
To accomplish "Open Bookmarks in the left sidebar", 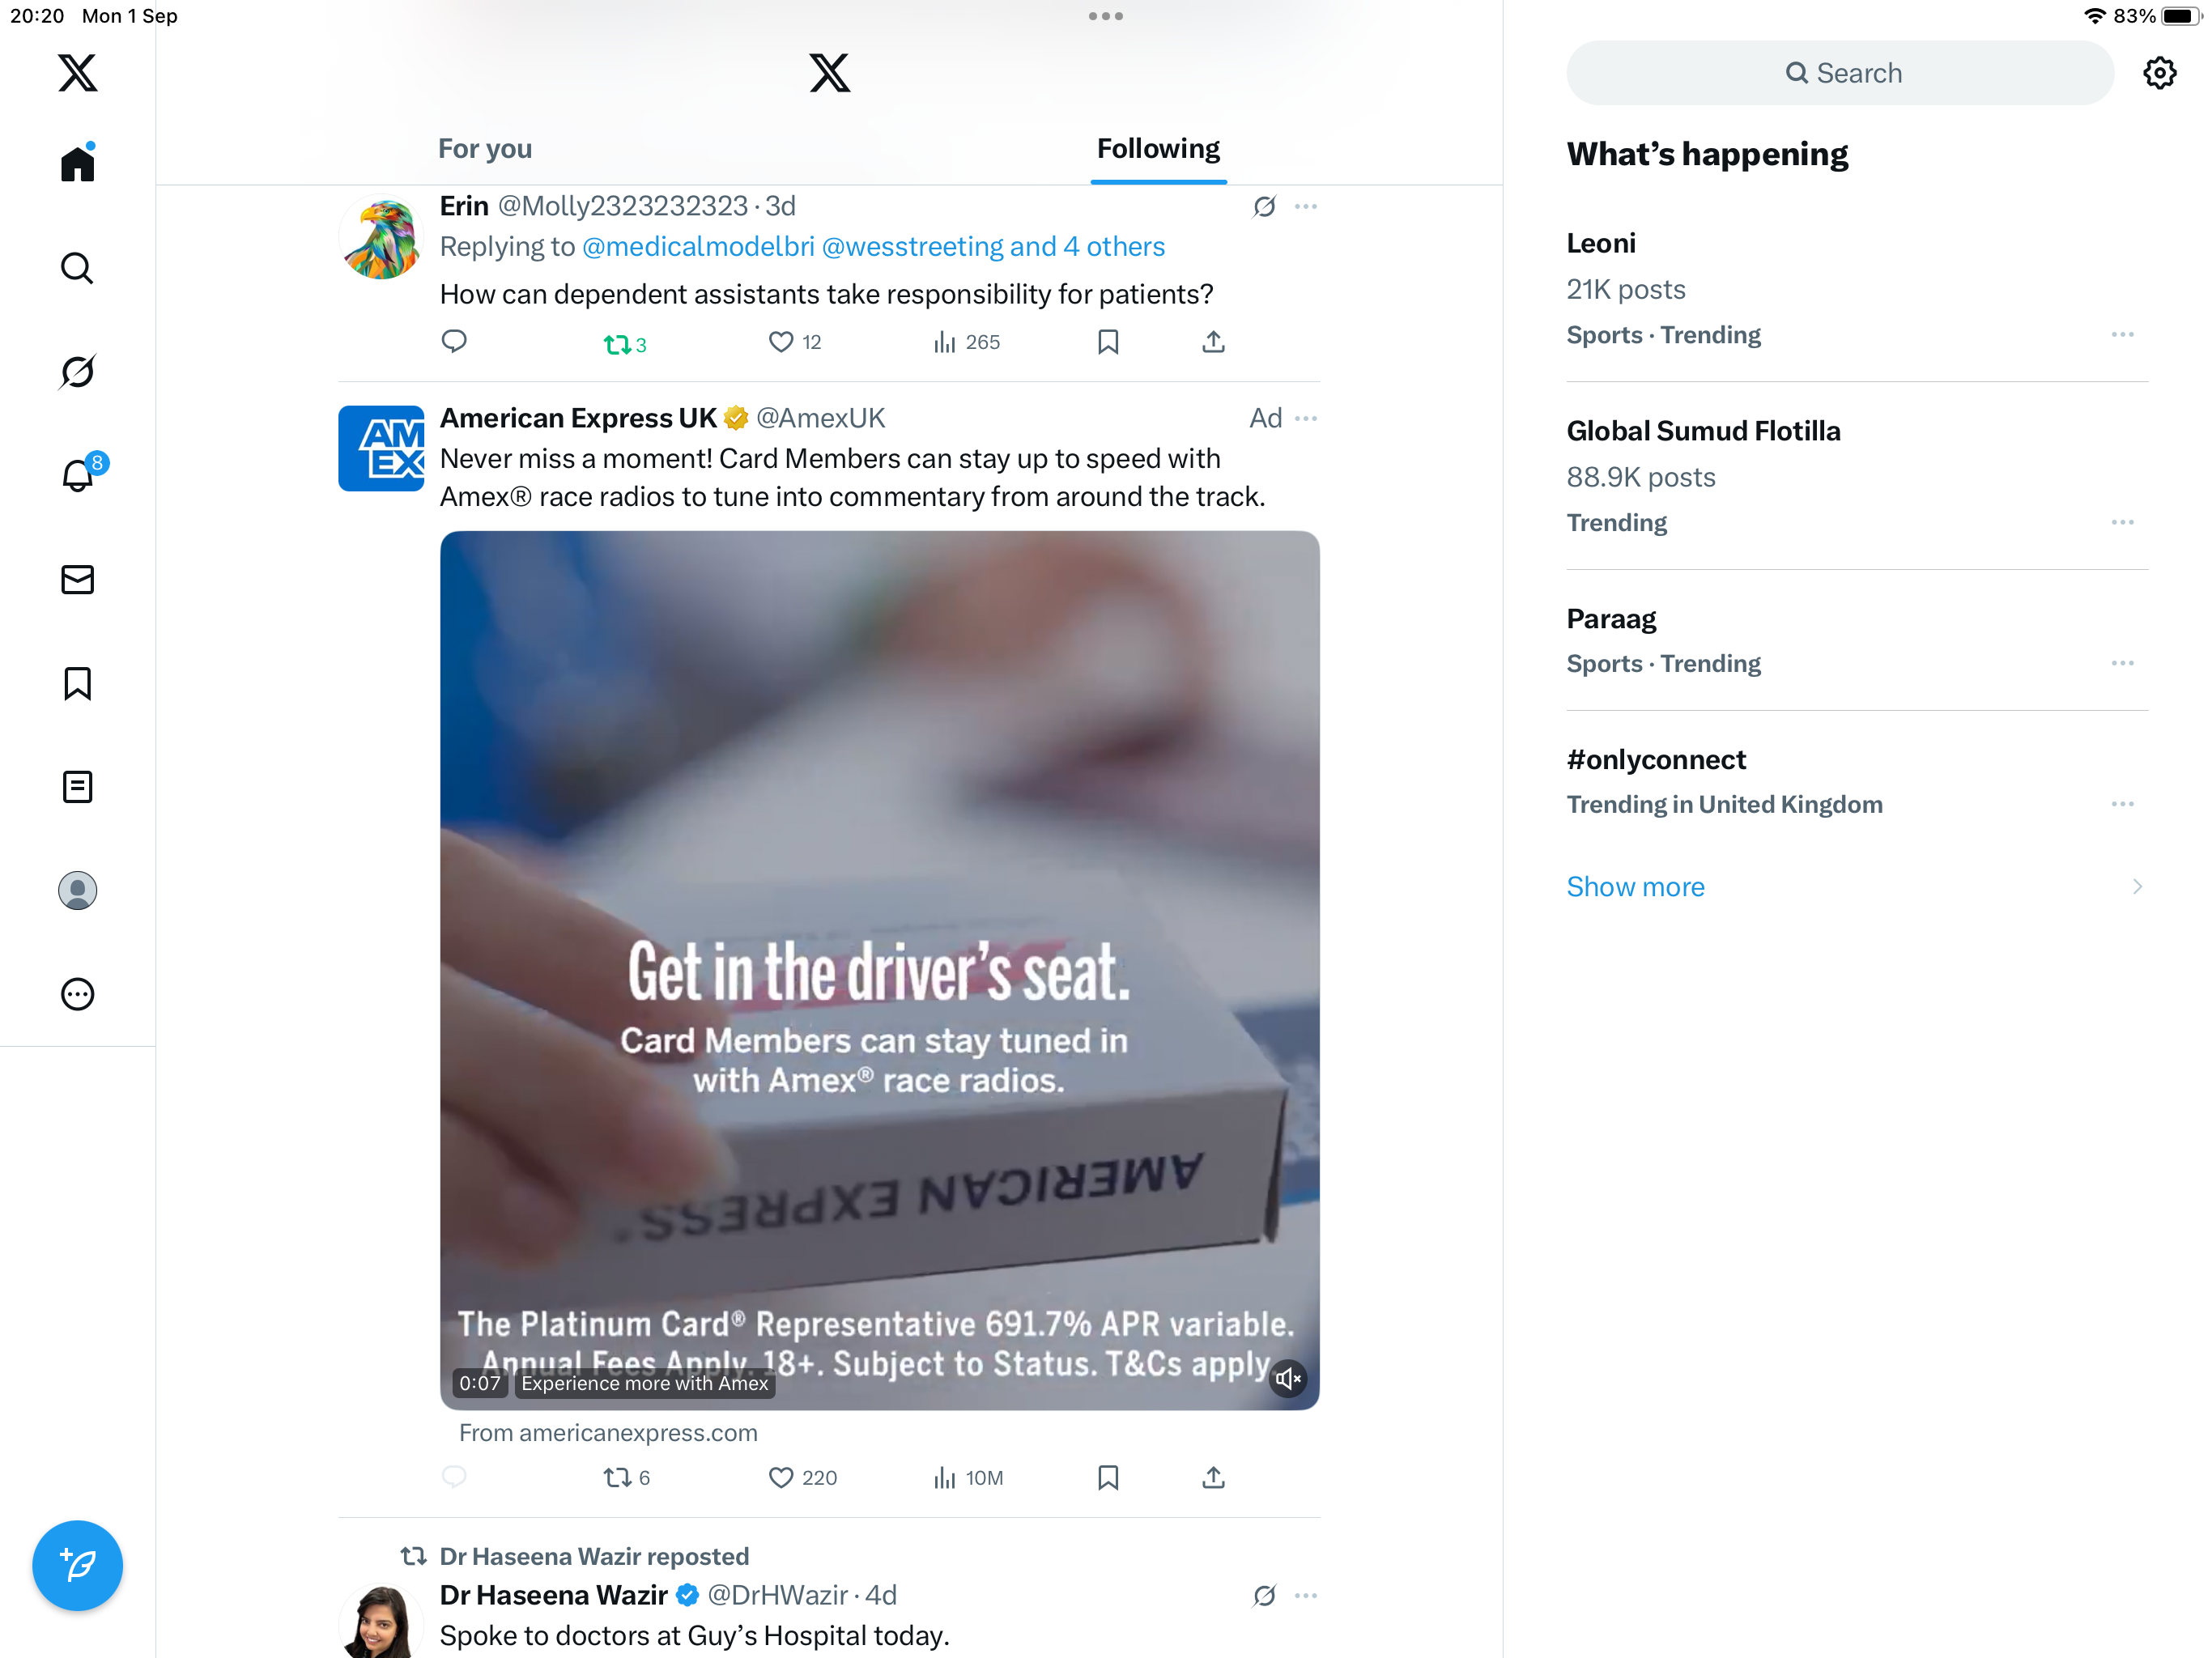I will pos(77,684).
